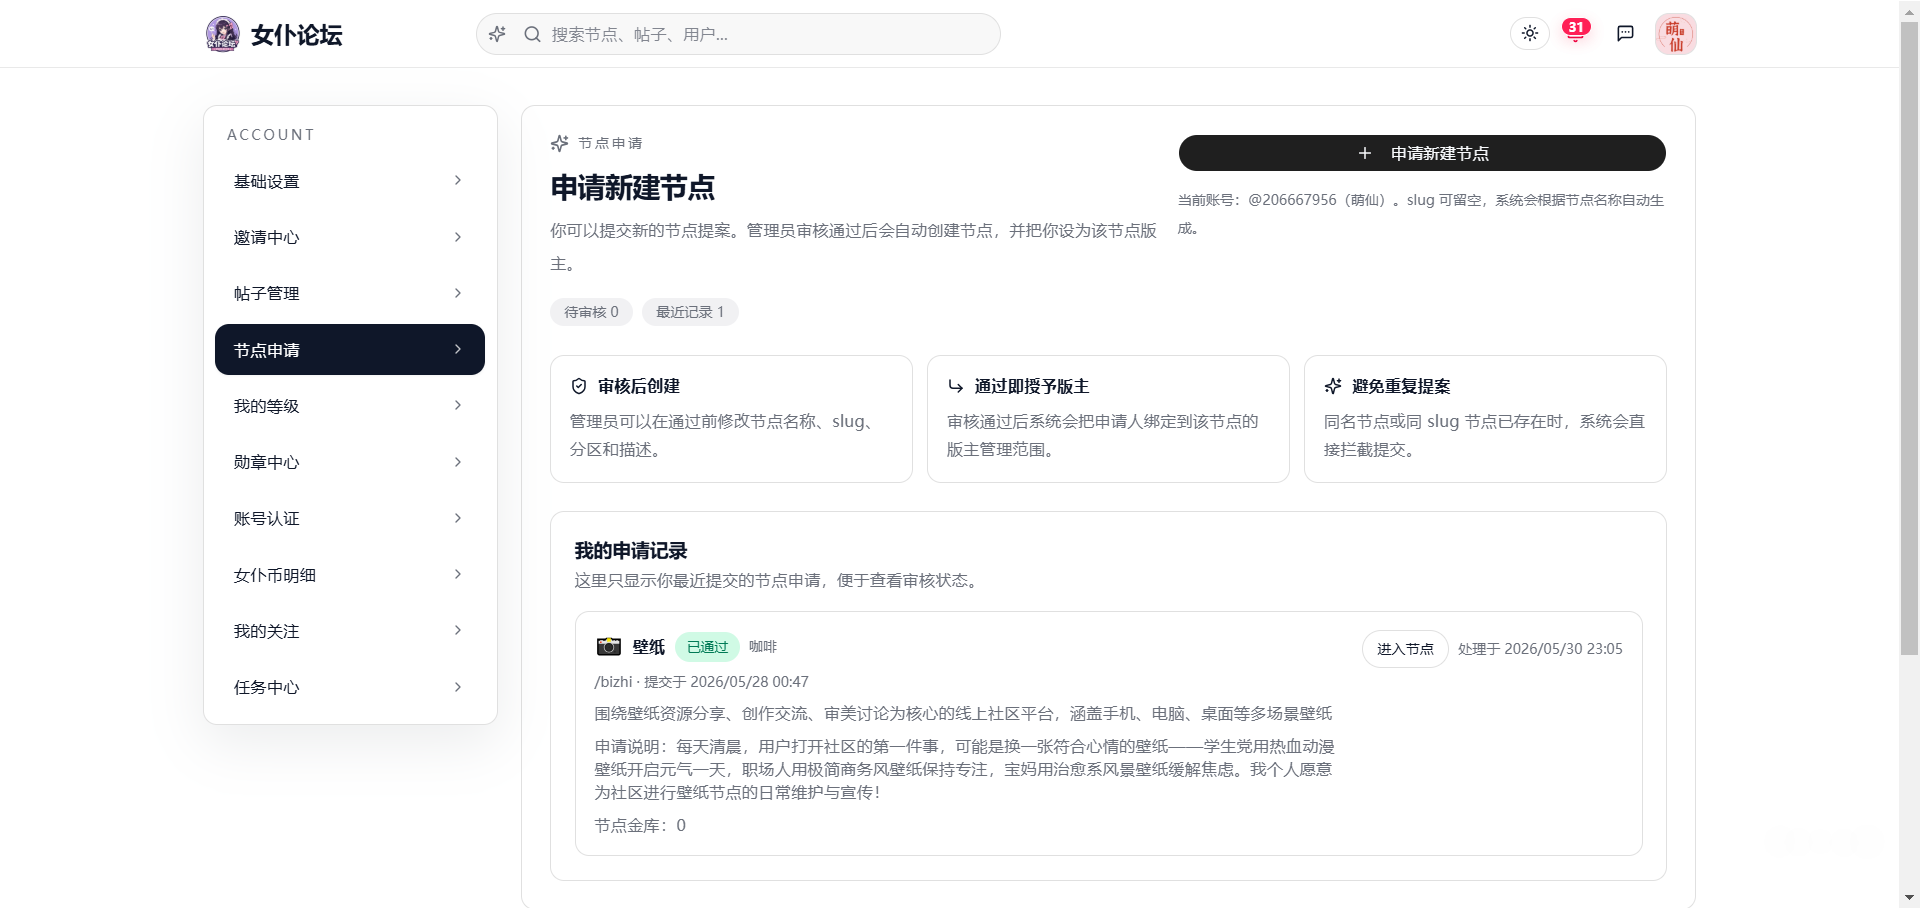The image size is (1920, 908).
Task: Open 我的等级 in account sidebar
Action: pyautogui.click(x=350, y=406)
